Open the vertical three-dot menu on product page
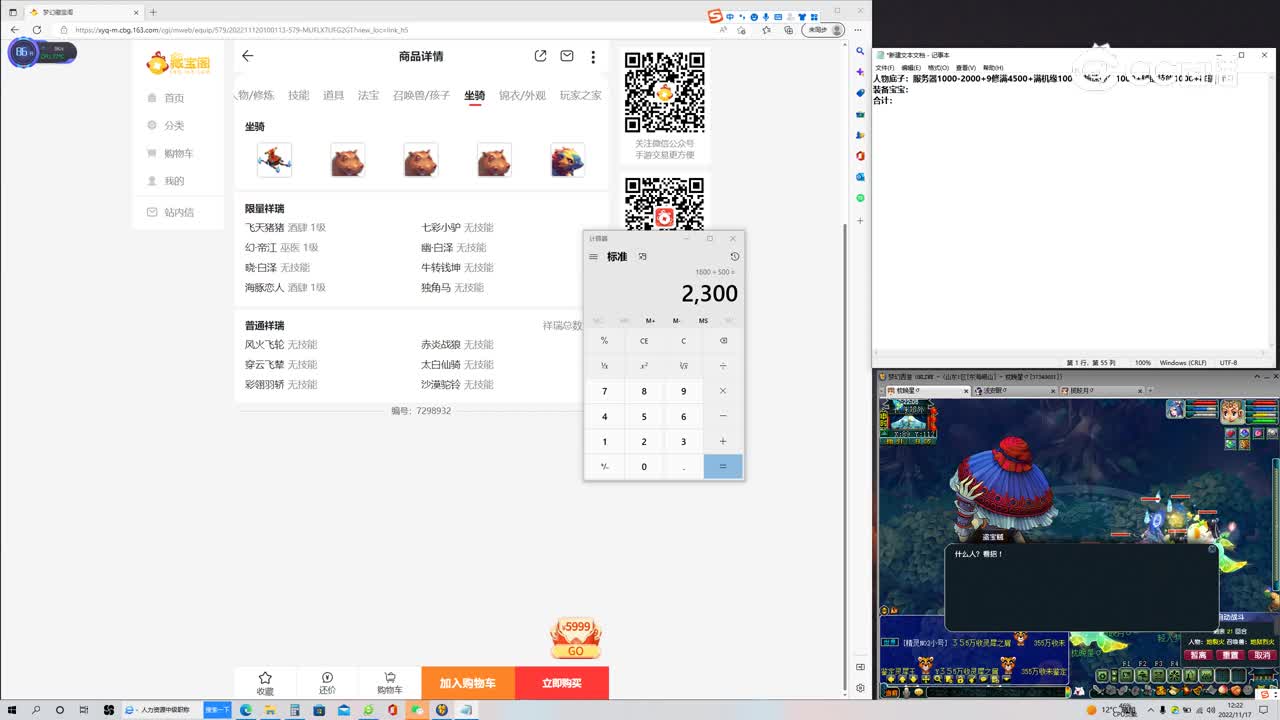 (x=593, y=57)
